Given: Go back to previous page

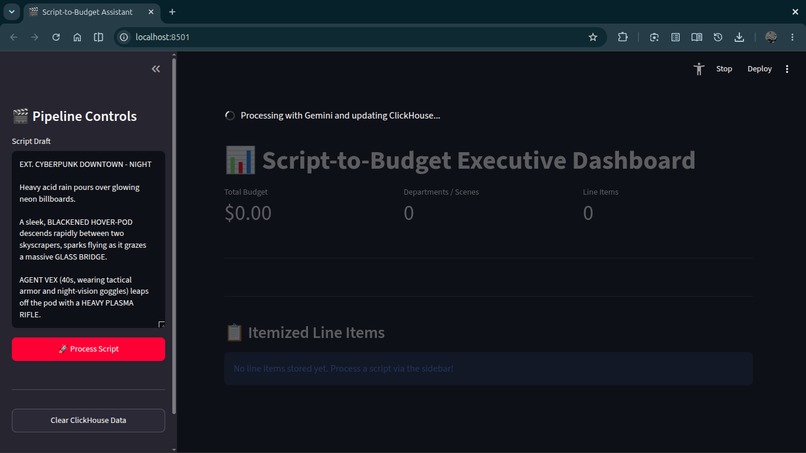Looking at the screenshot, I should [14, 37].
